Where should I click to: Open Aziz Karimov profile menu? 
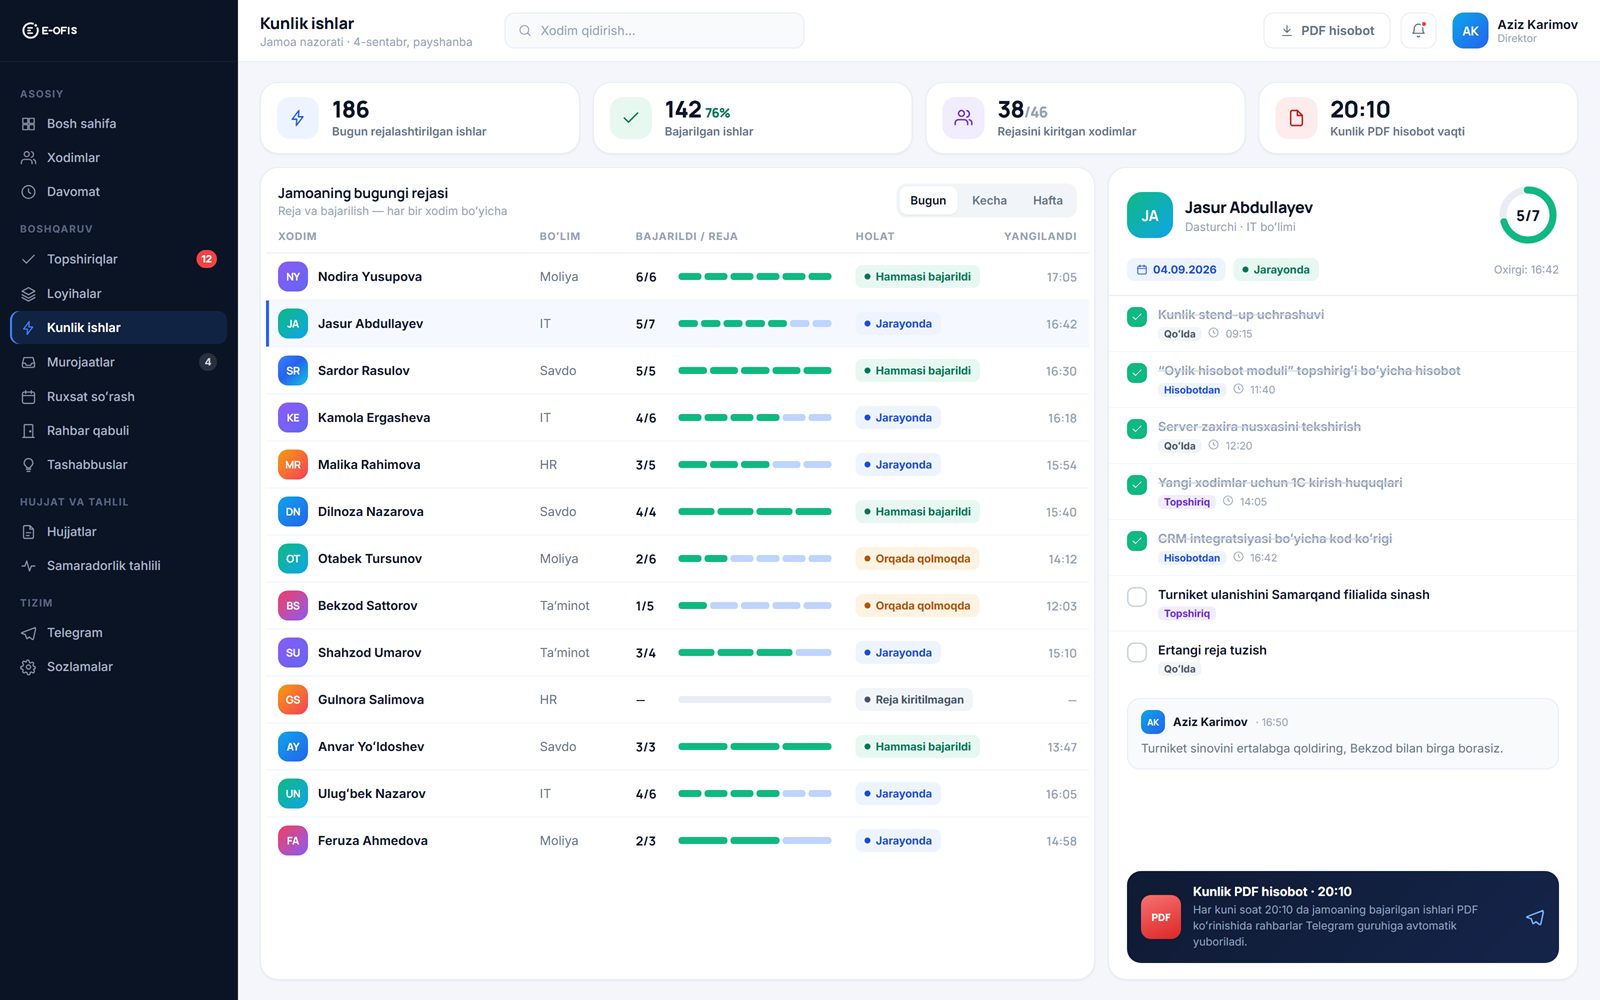(x=1514, y=31)
